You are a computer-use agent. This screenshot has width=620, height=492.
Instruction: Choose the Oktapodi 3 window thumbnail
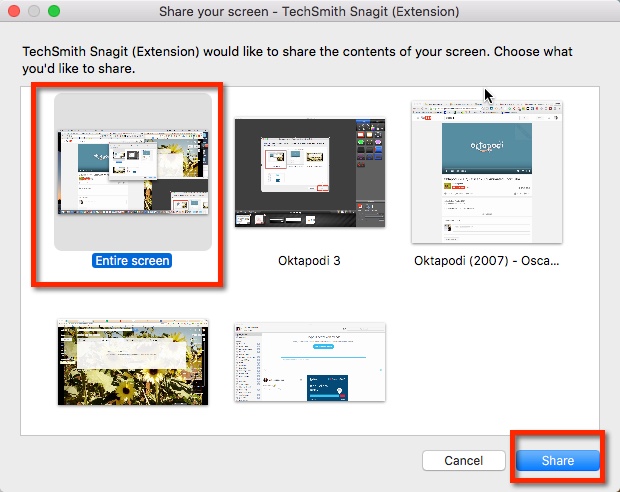tap(309, 172)
